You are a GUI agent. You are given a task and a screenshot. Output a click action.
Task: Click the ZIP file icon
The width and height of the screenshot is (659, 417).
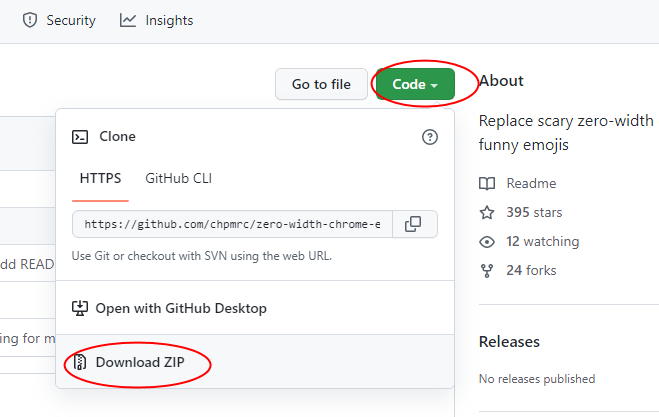point(80,362)
